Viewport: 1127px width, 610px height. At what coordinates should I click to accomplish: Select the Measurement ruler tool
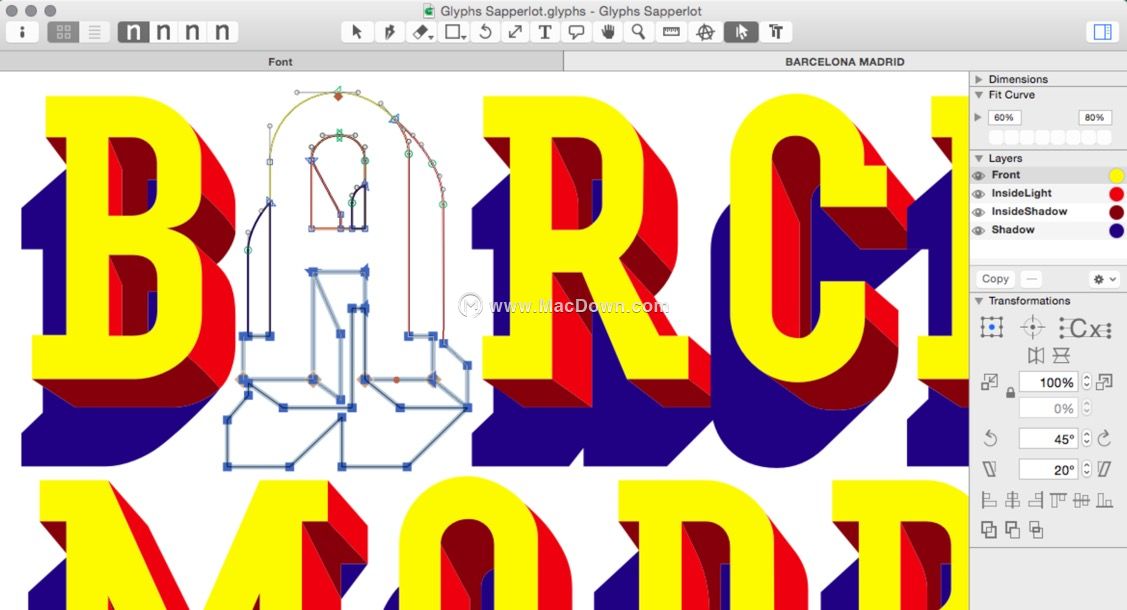671,32
